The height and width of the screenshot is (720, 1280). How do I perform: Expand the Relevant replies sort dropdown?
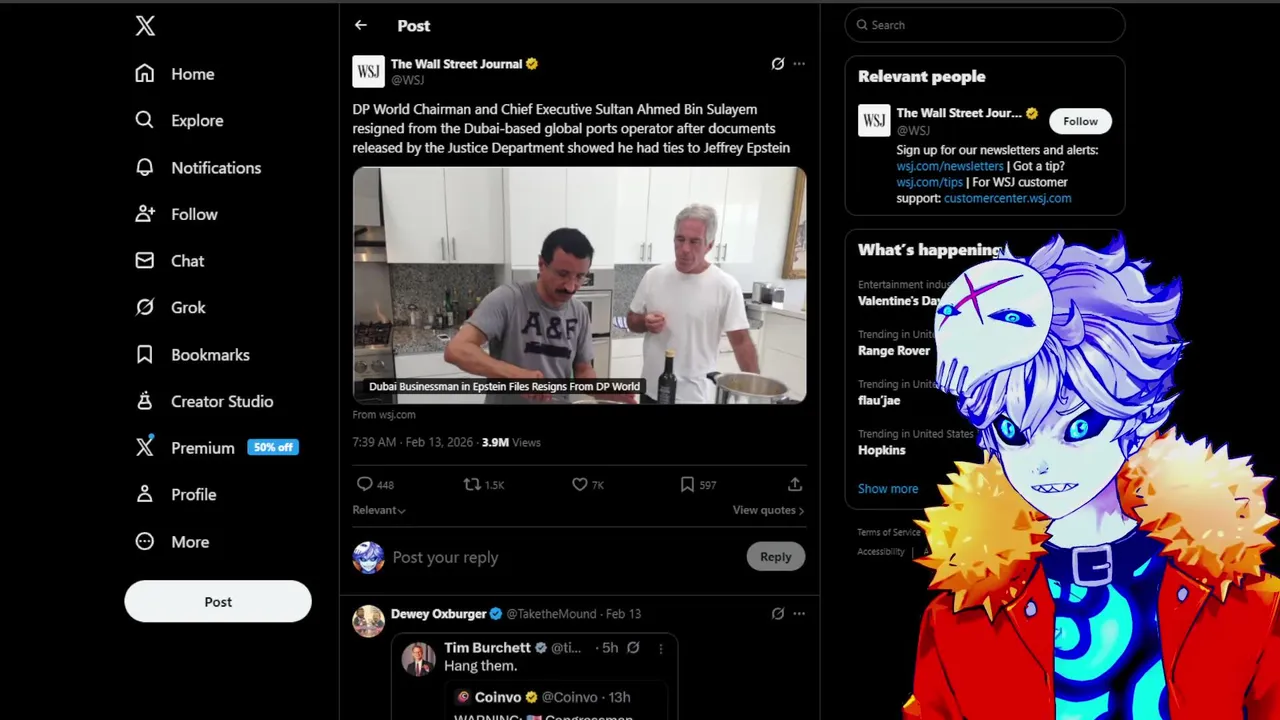coord(379,510)
